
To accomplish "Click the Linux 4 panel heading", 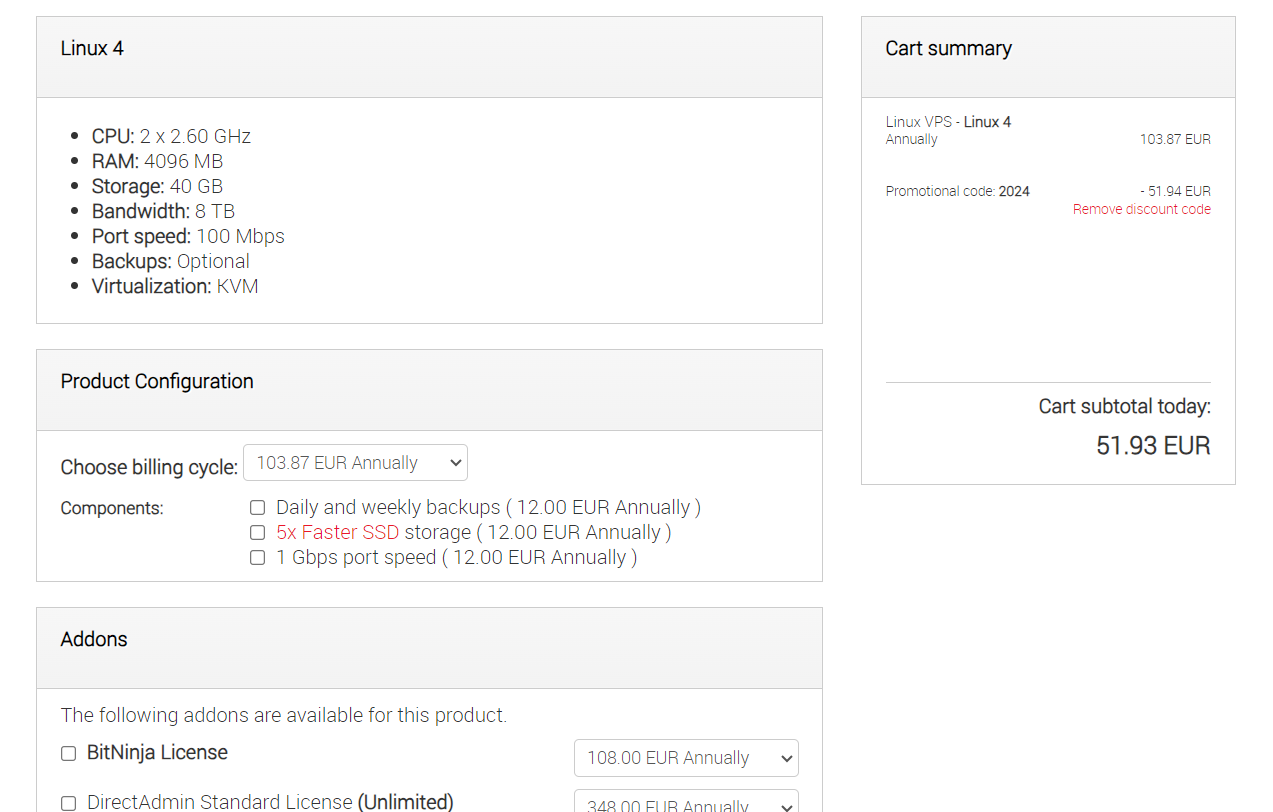I will (x=92, y=48).
